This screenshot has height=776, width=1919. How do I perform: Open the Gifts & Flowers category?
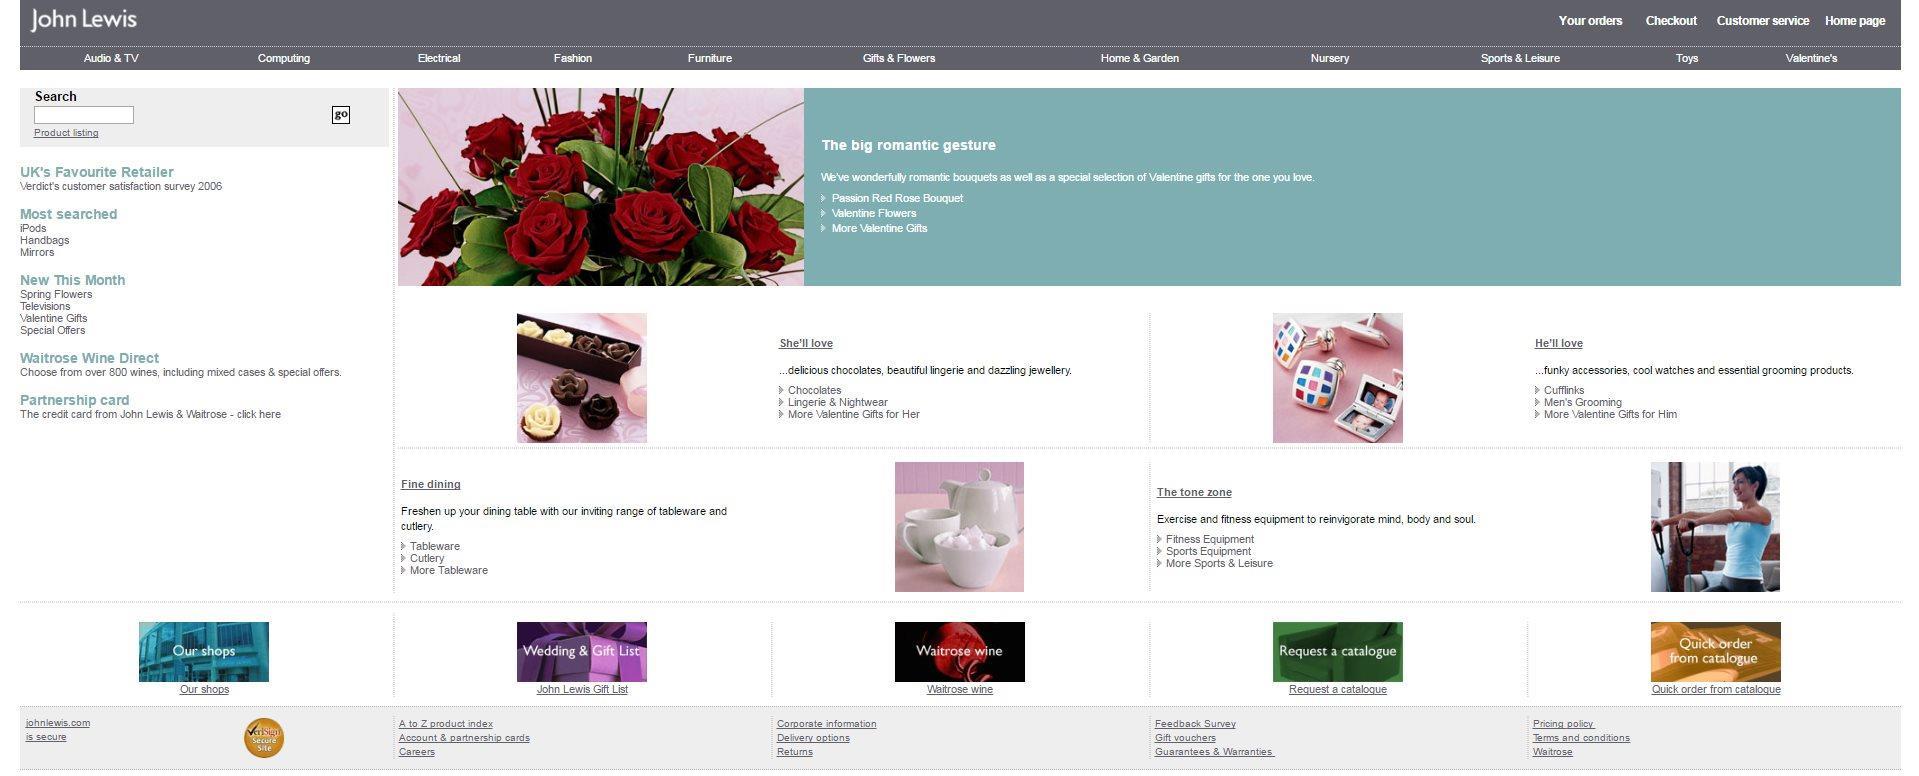click(899, 58)
